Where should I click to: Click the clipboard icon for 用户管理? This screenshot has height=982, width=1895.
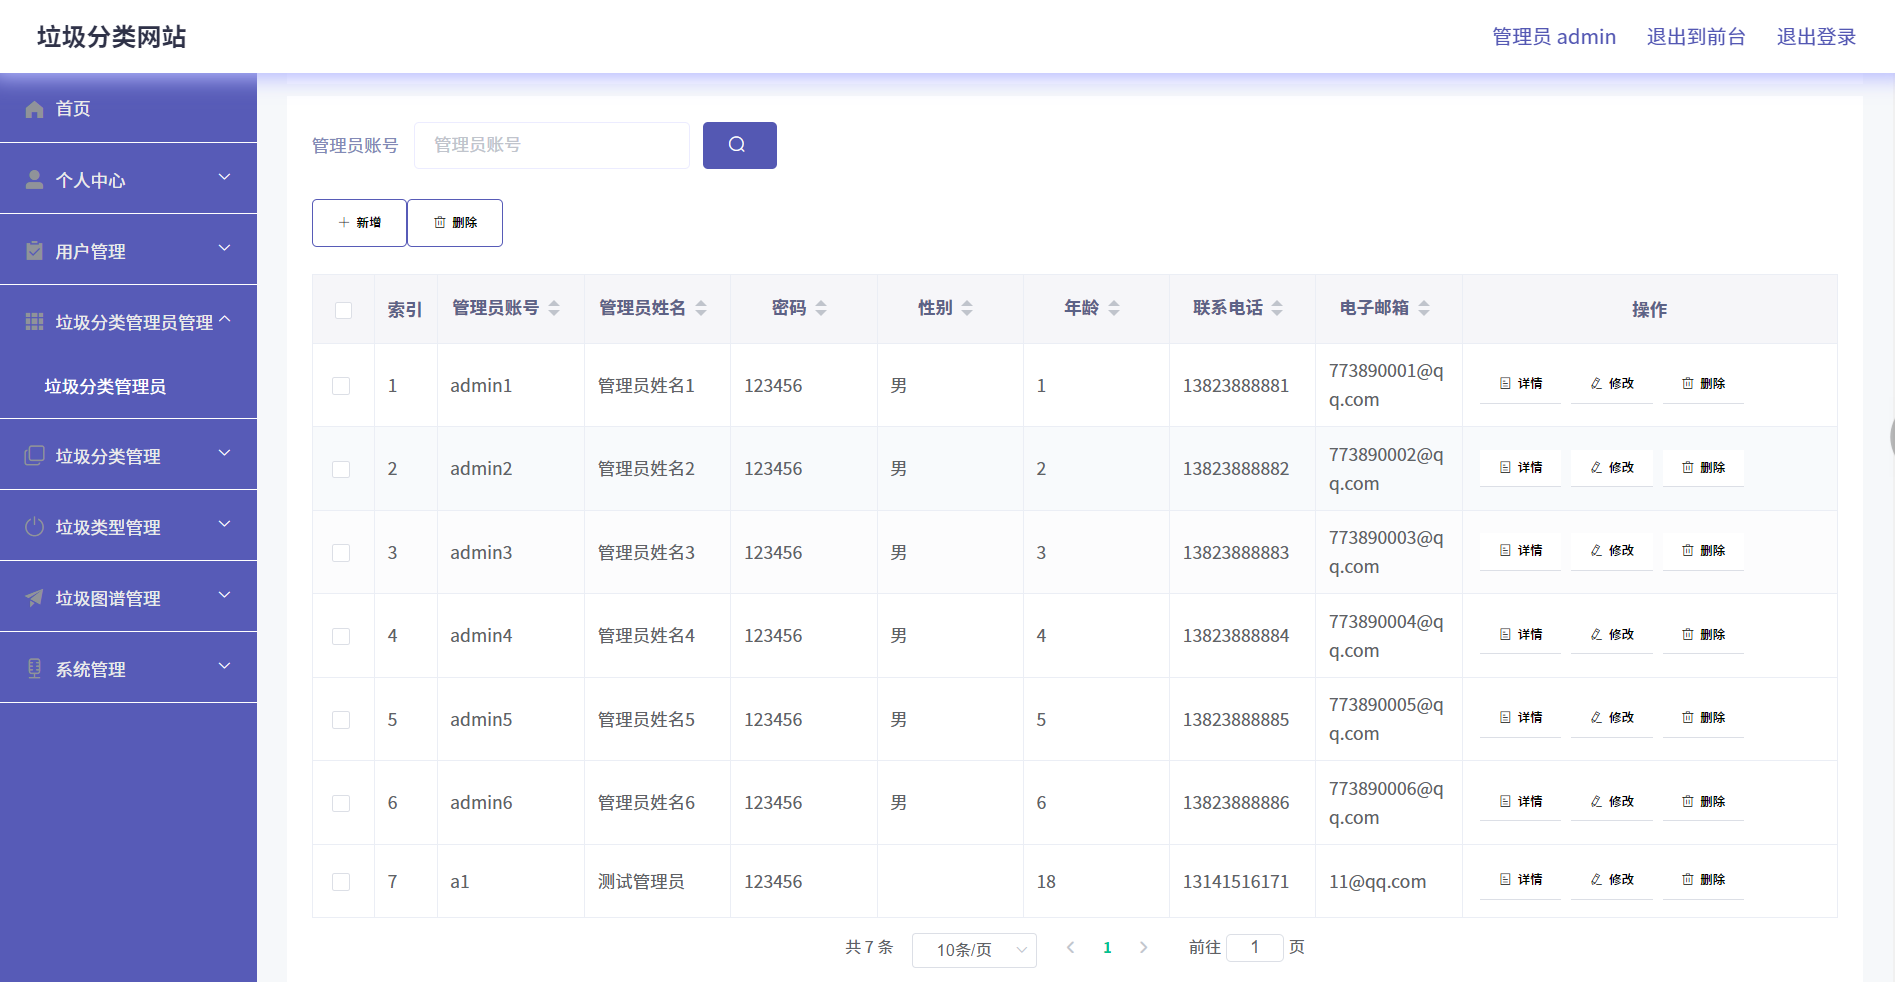[34, 250]
